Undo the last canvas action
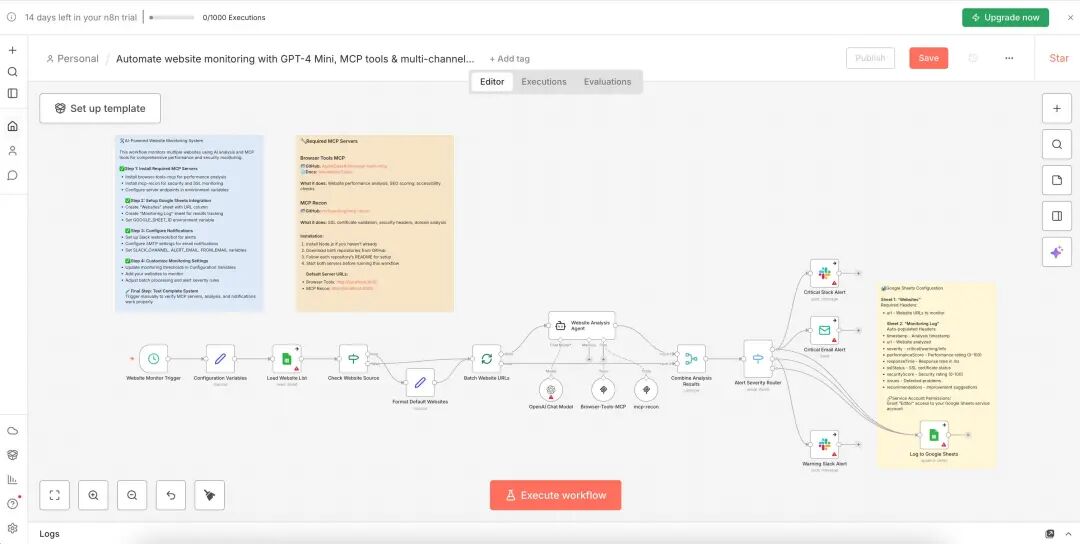Screen dimensions: 1080x544 coord(171,495)
